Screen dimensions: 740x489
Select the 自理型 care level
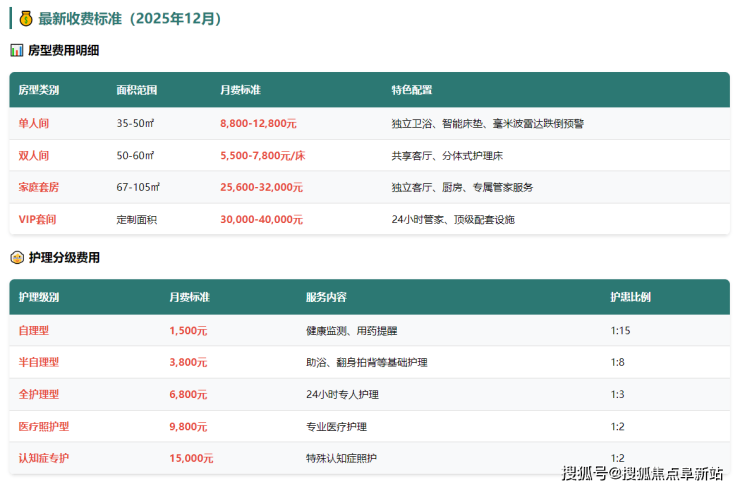click(x=34, y=330)
